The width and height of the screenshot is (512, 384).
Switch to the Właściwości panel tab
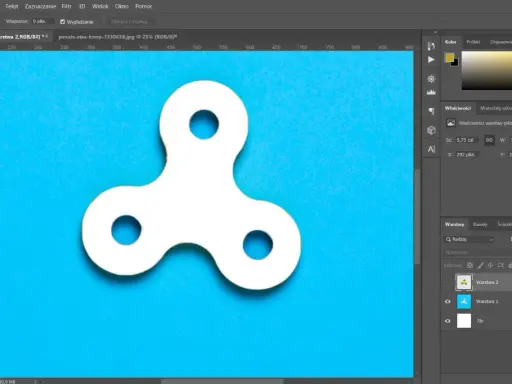pos(458,108)
